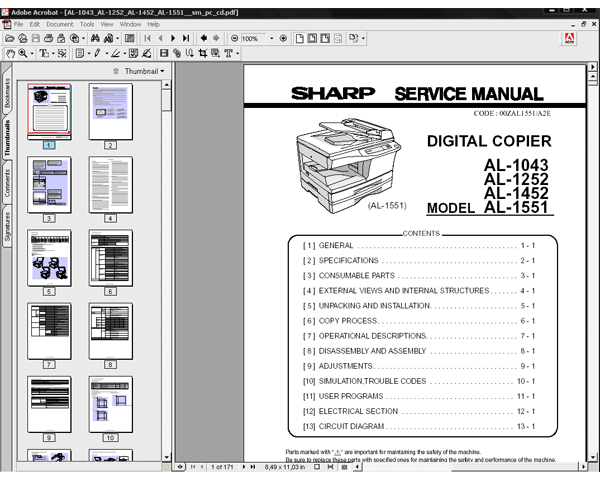Open page 5 thumbnail
Screen dimensions: 600x480
pos(49,258)
